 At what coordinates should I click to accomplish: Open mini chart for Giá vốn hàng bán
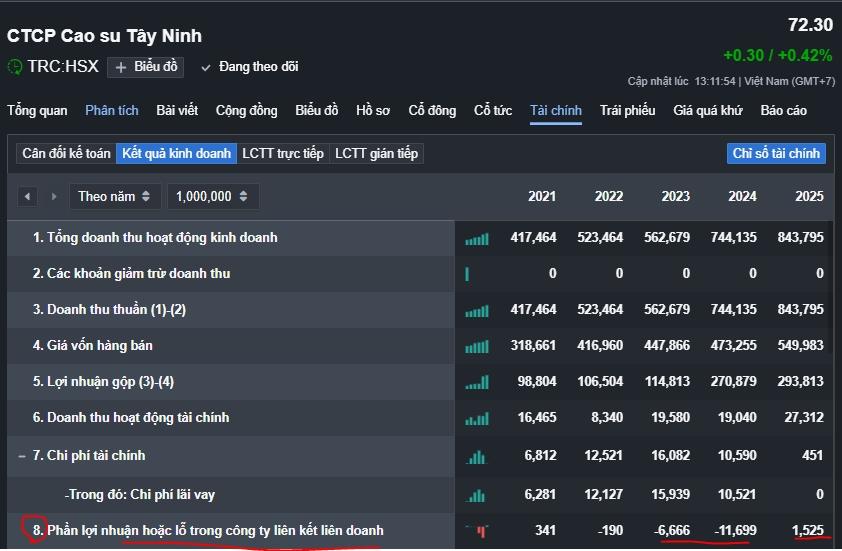tap(477, 346)
